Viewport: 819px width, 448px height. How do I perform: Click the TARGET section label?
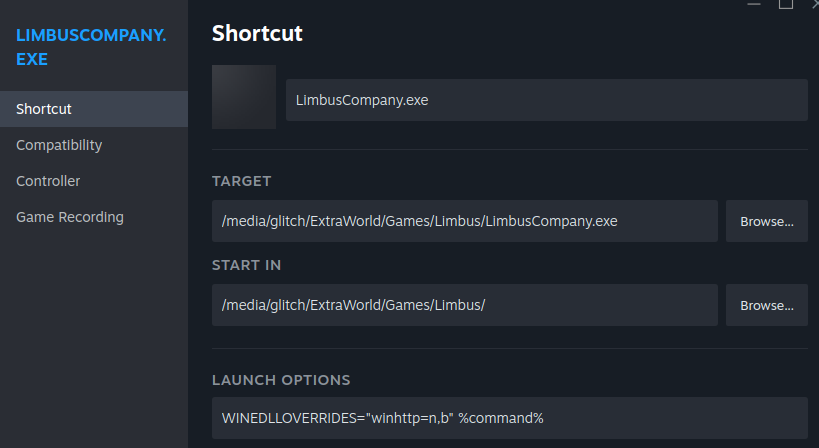click(242, 181)
